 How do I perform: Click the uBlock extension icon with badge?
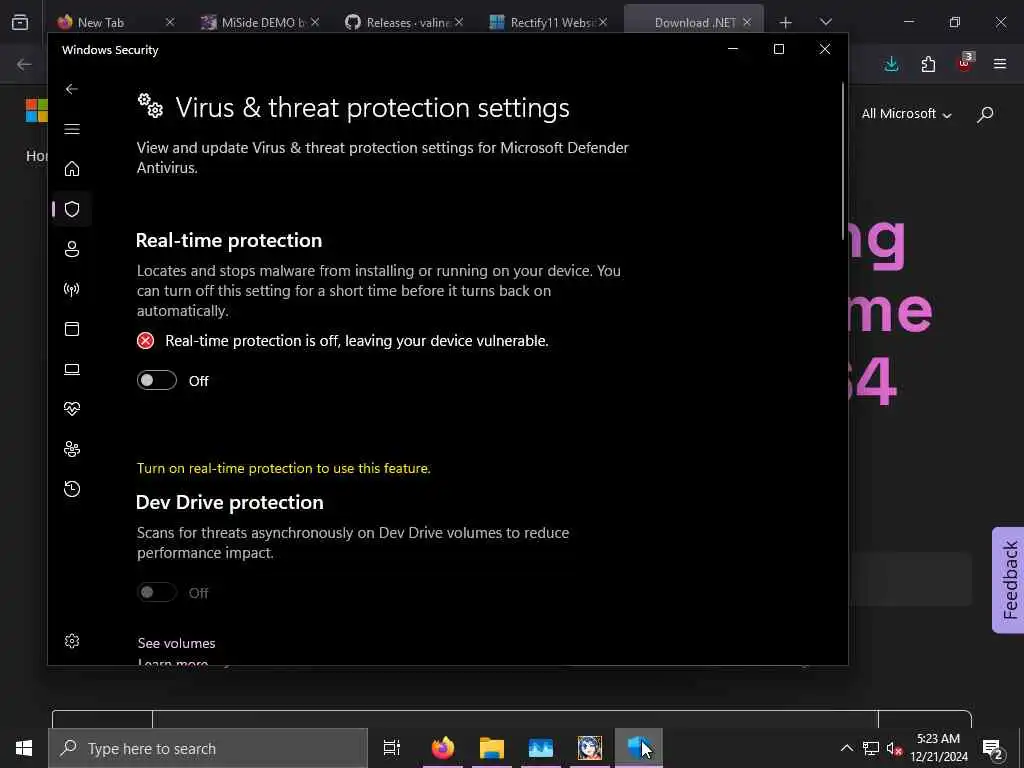coord(965,63)
